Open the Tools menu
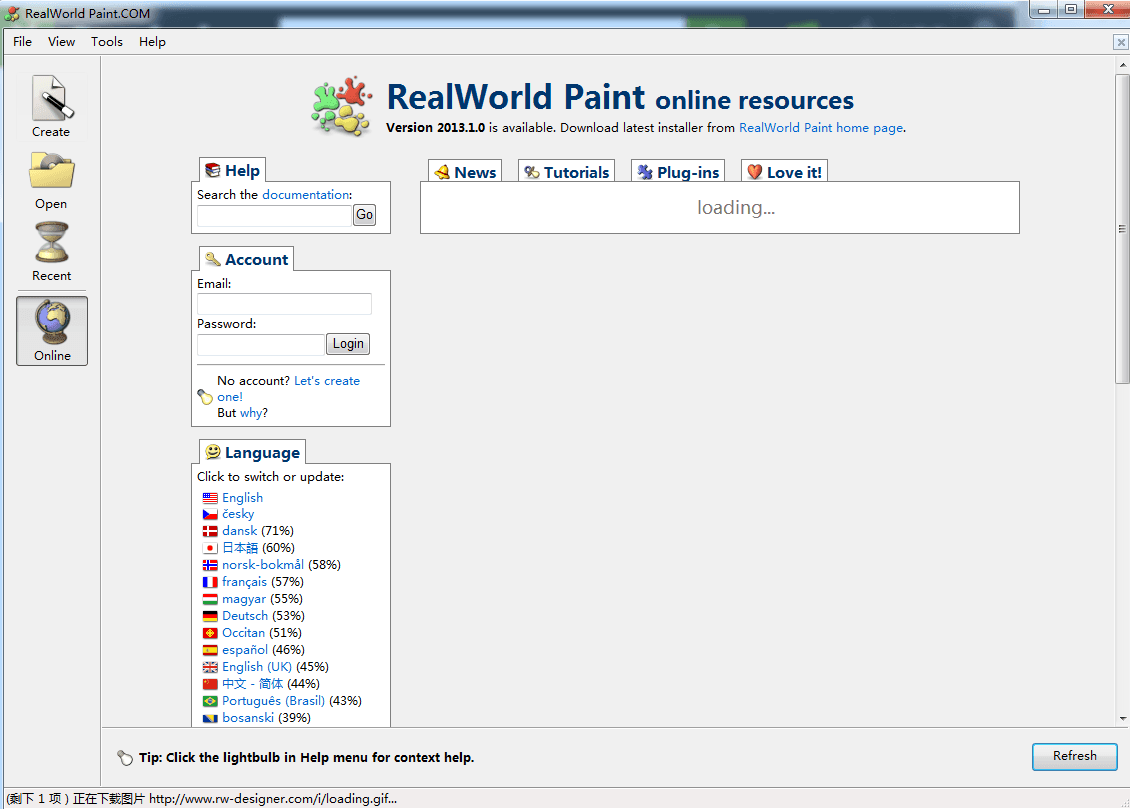Image resolution: width=1130 pixels, height=809 pixels. [107, 42]
